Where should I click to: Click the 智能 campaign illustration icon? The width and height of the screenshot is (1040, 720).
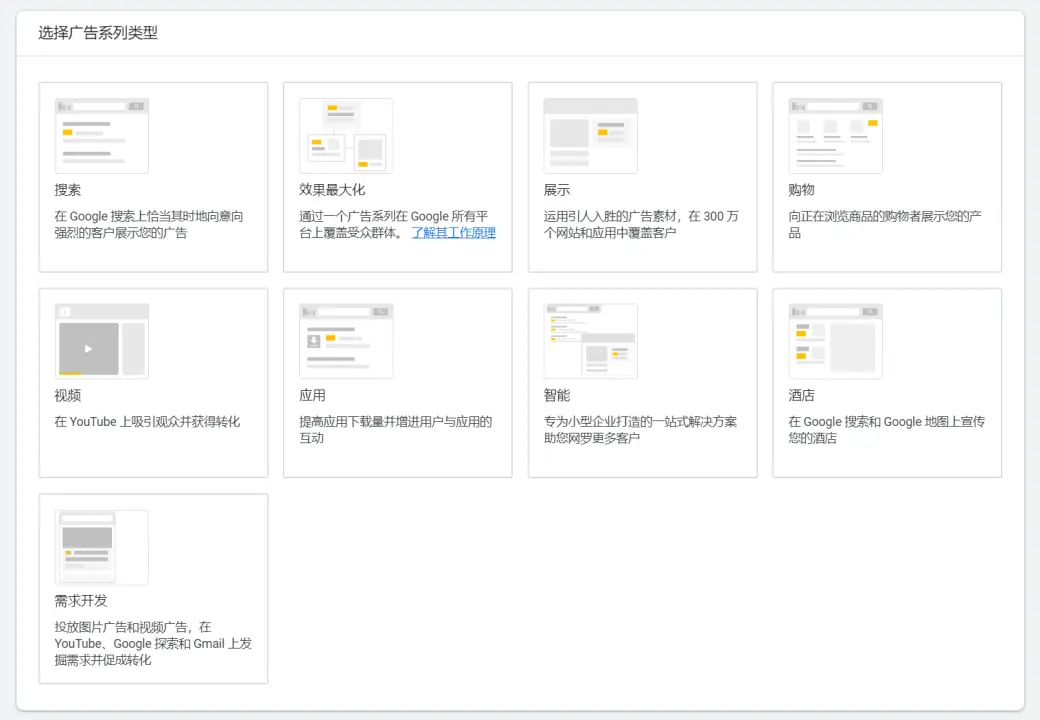click(590, 341)
